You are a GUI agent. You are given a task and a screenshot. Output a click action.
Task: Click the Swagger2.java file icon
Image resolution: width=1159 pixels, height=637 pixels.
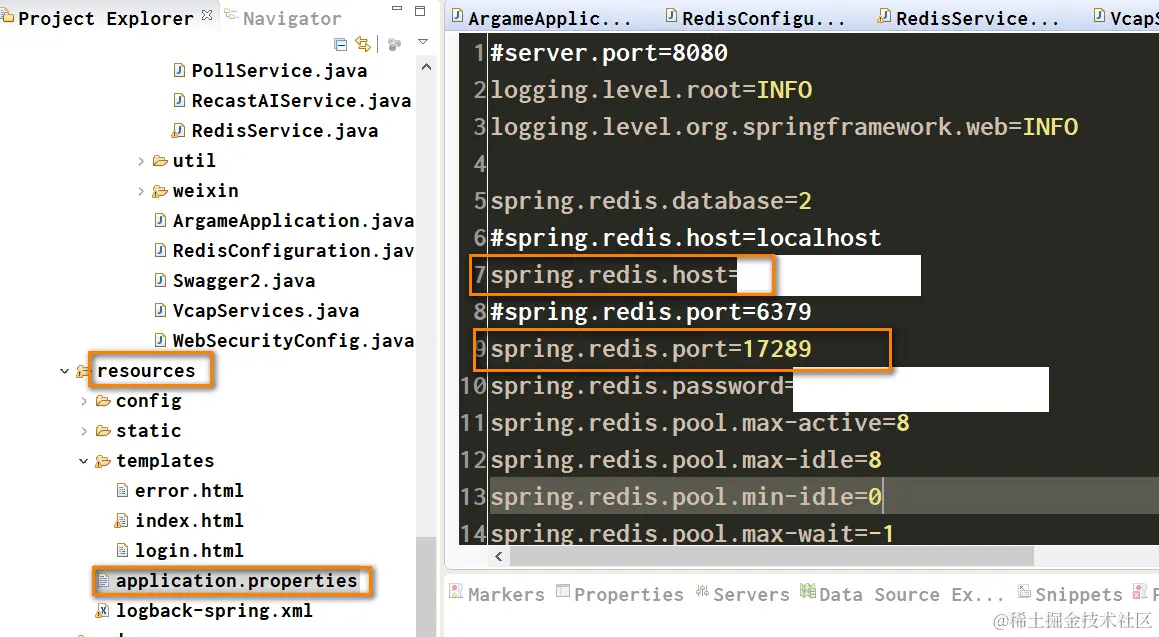point(160,281)
